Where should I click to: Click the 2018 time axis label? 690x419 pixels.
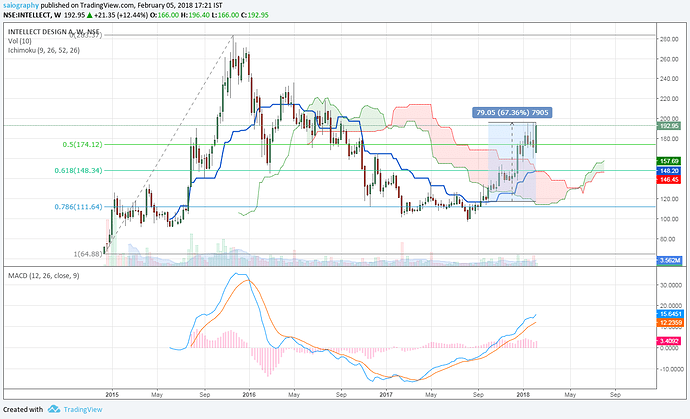coord(523,395)
